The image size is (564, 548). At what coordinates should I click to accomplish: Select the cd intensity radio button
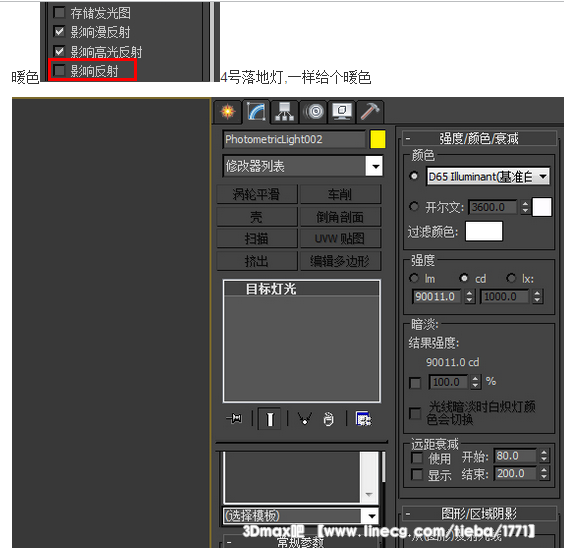tap(464, 278)
